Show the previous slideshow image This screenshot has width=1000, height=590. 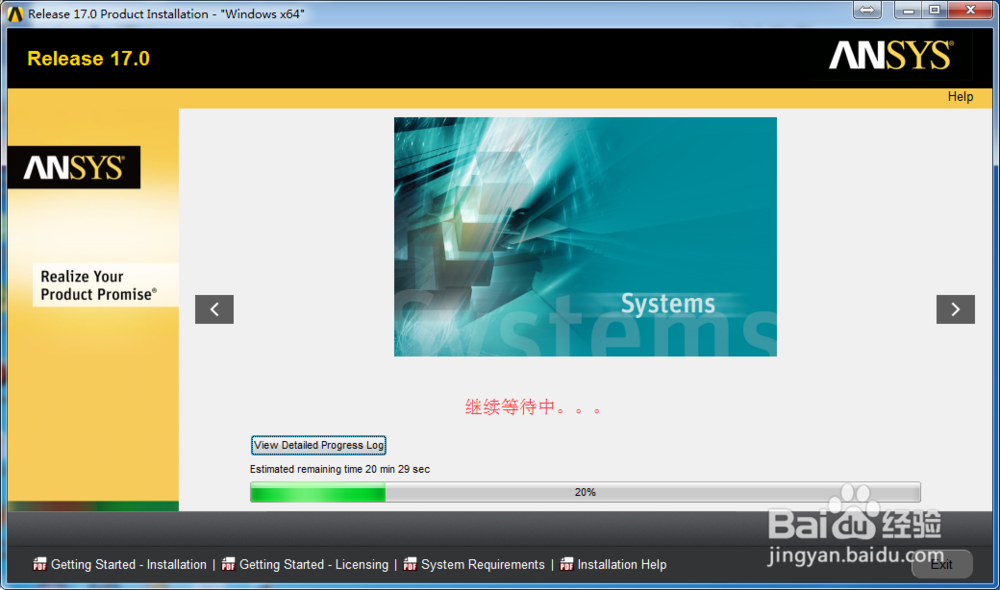tap(214, 309)
